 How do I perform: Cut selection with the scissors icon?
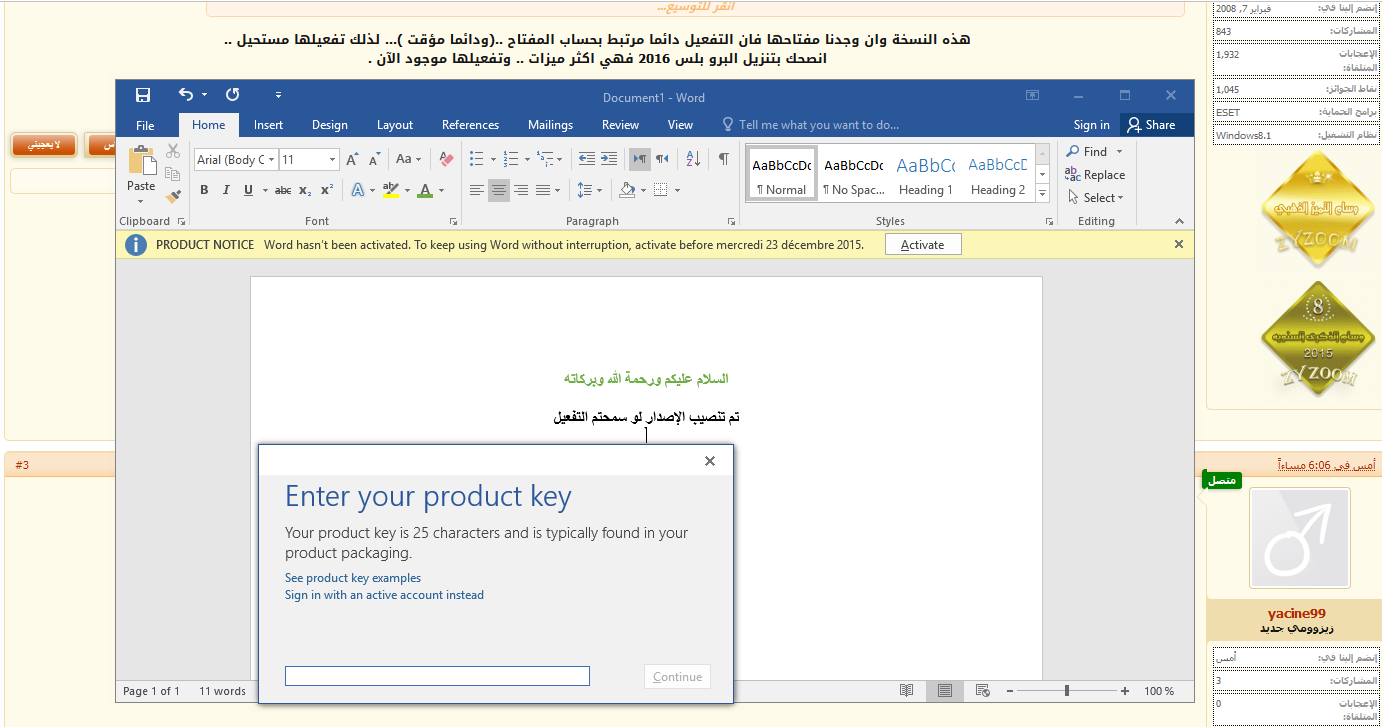(173, 151)
